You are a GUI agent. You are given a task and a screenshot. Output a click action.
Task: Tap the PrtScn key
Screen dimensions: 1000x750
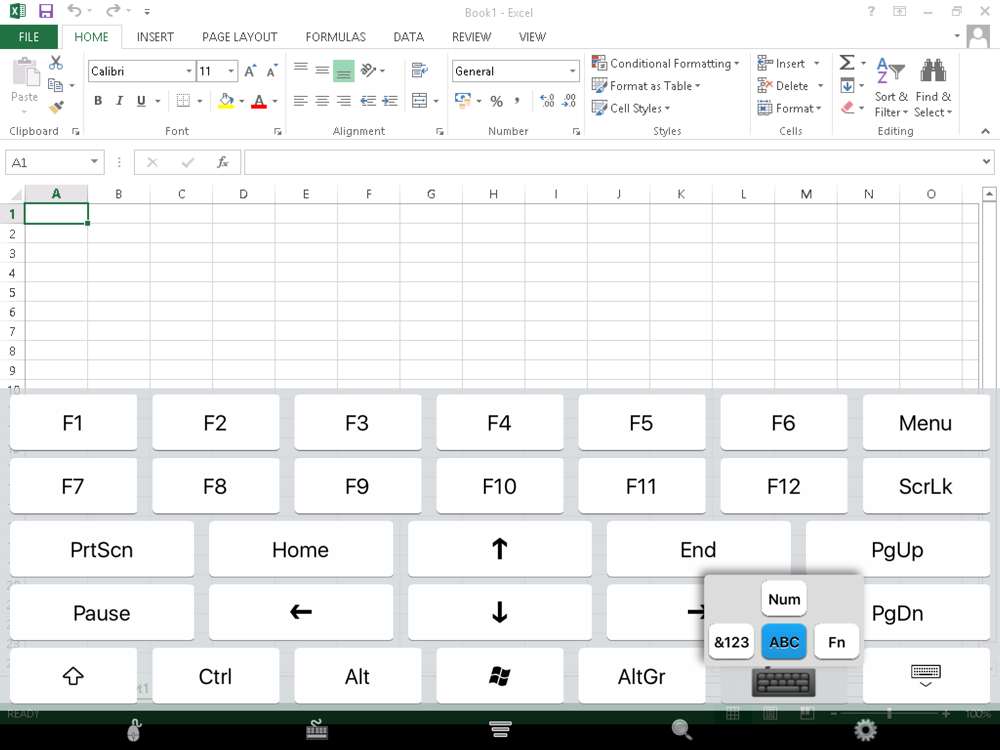click(x=102, y=549)
